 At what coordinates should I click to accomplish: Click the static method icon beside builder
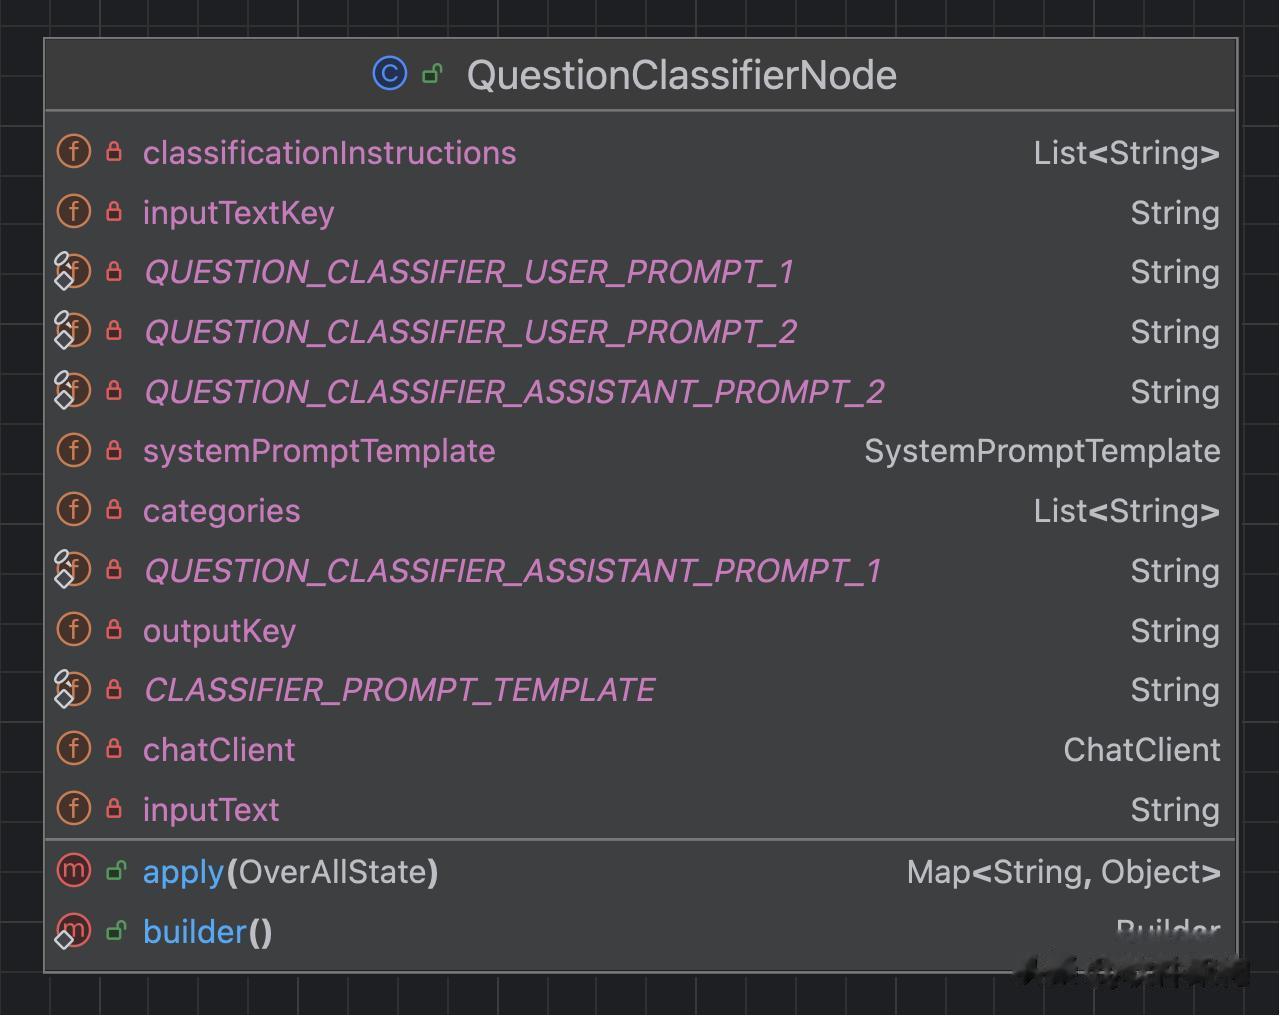click(73, 931)
